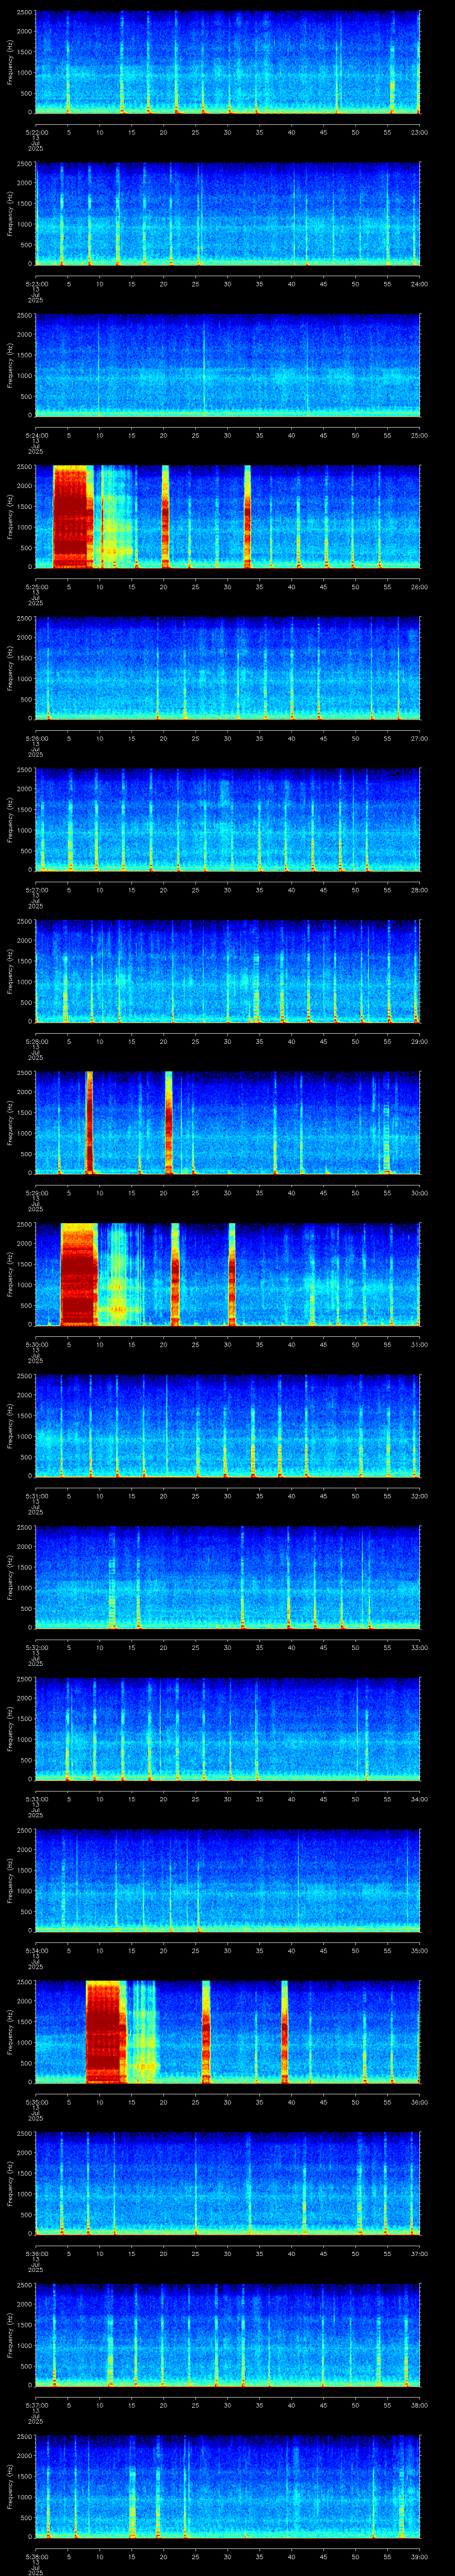The width and height of the screenshot is (455, 2576).
Task: Select the 39:00 end time label
Action: click(419, 2557)
